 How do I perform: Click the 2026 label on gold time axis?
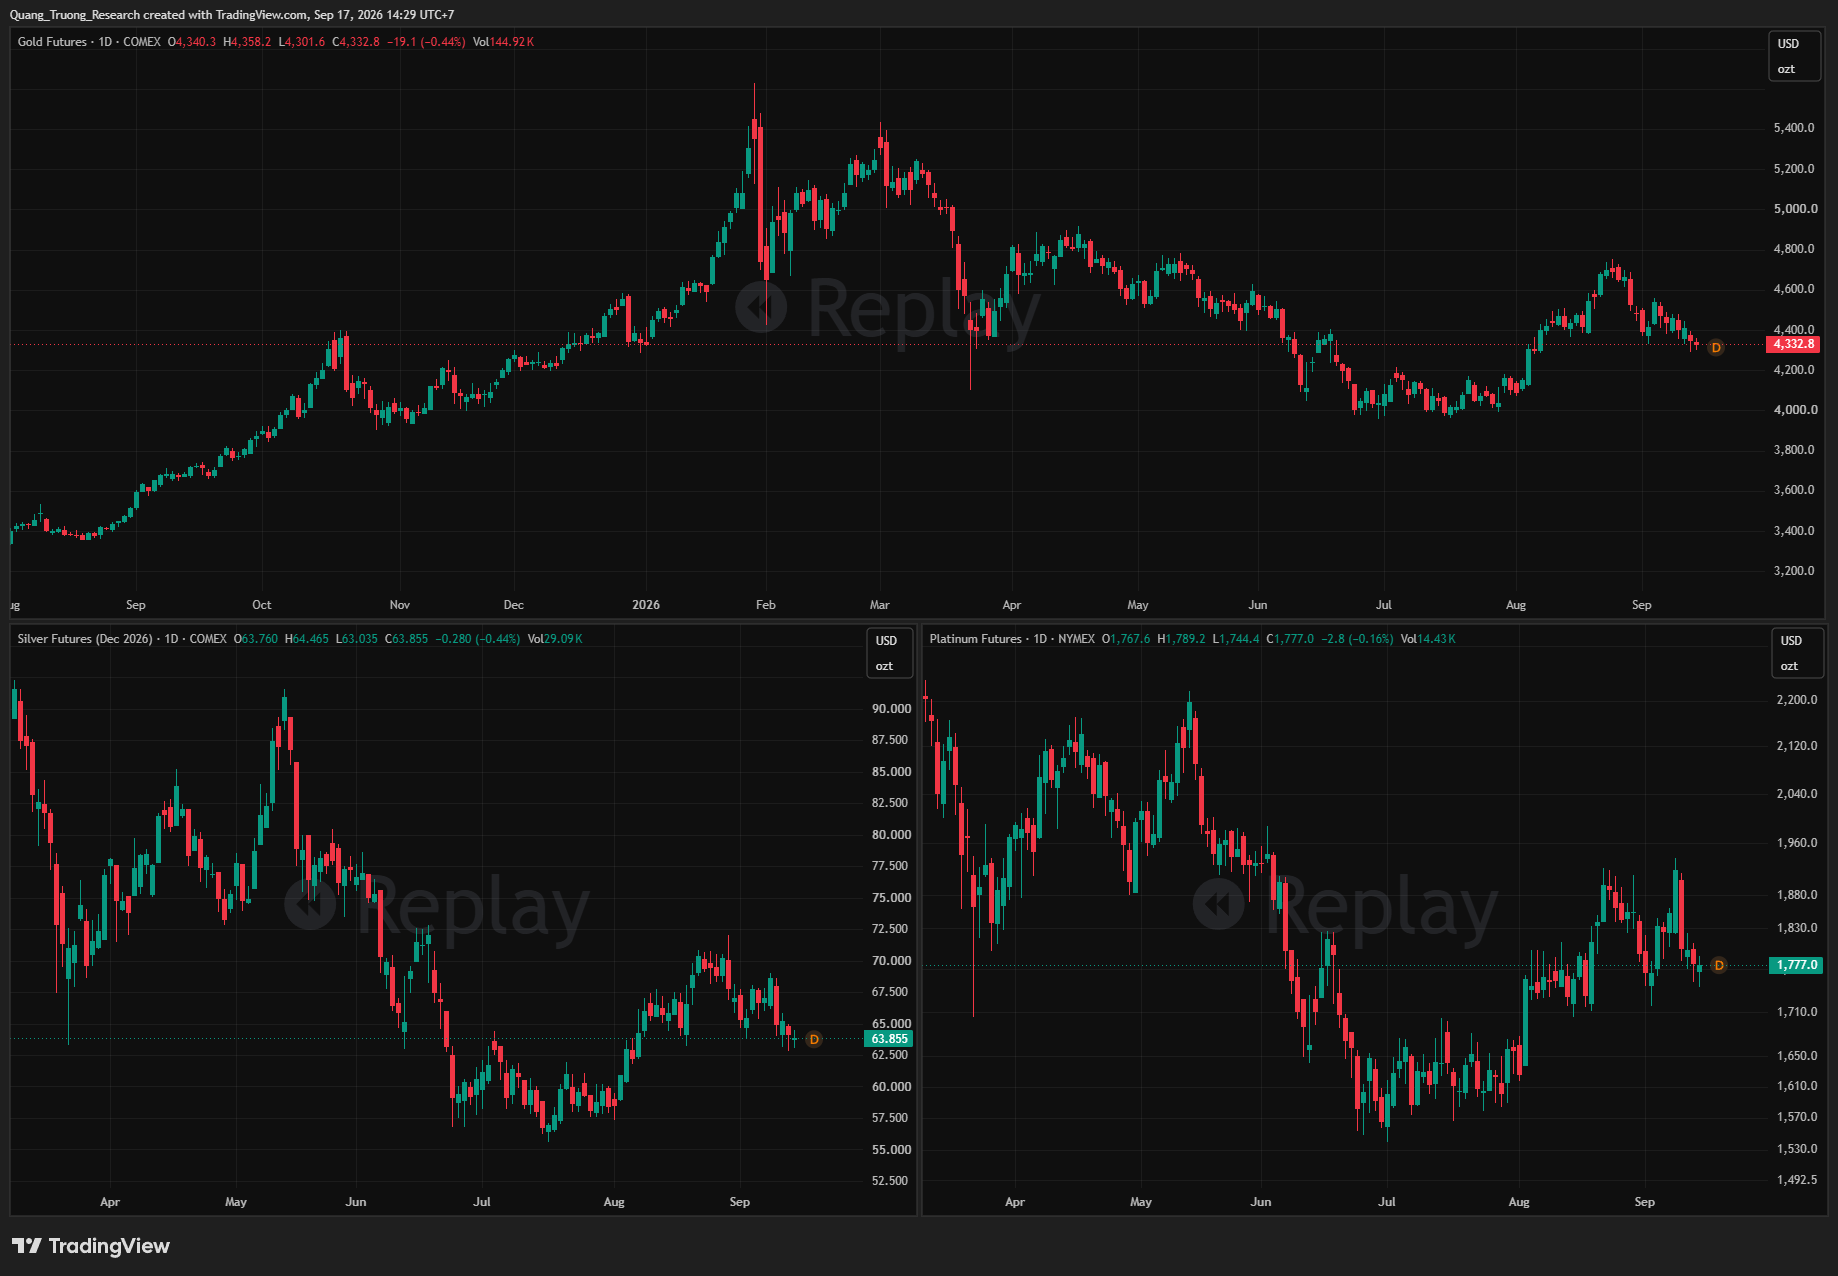tap(646, 605)
